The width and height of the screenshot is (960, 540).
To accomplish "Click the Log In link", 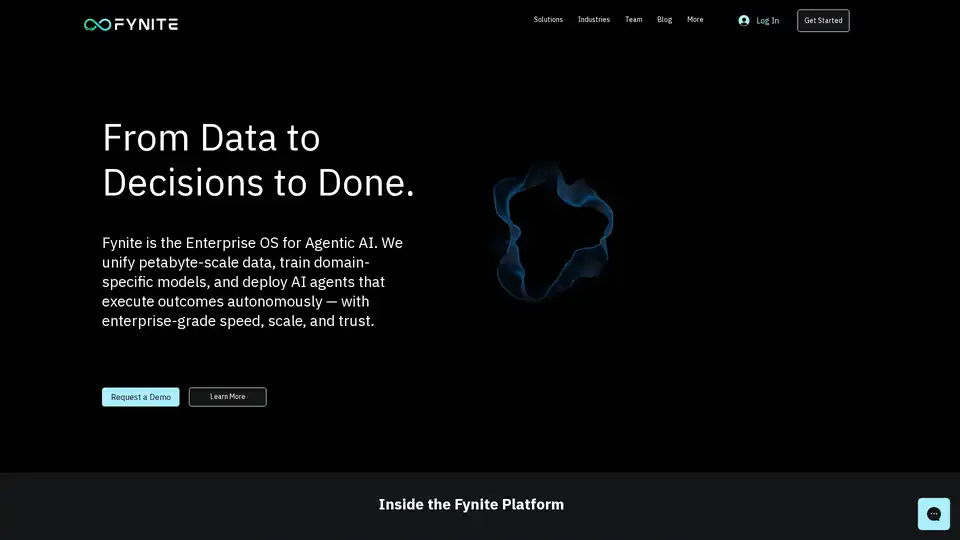I will tap(767, 20).
